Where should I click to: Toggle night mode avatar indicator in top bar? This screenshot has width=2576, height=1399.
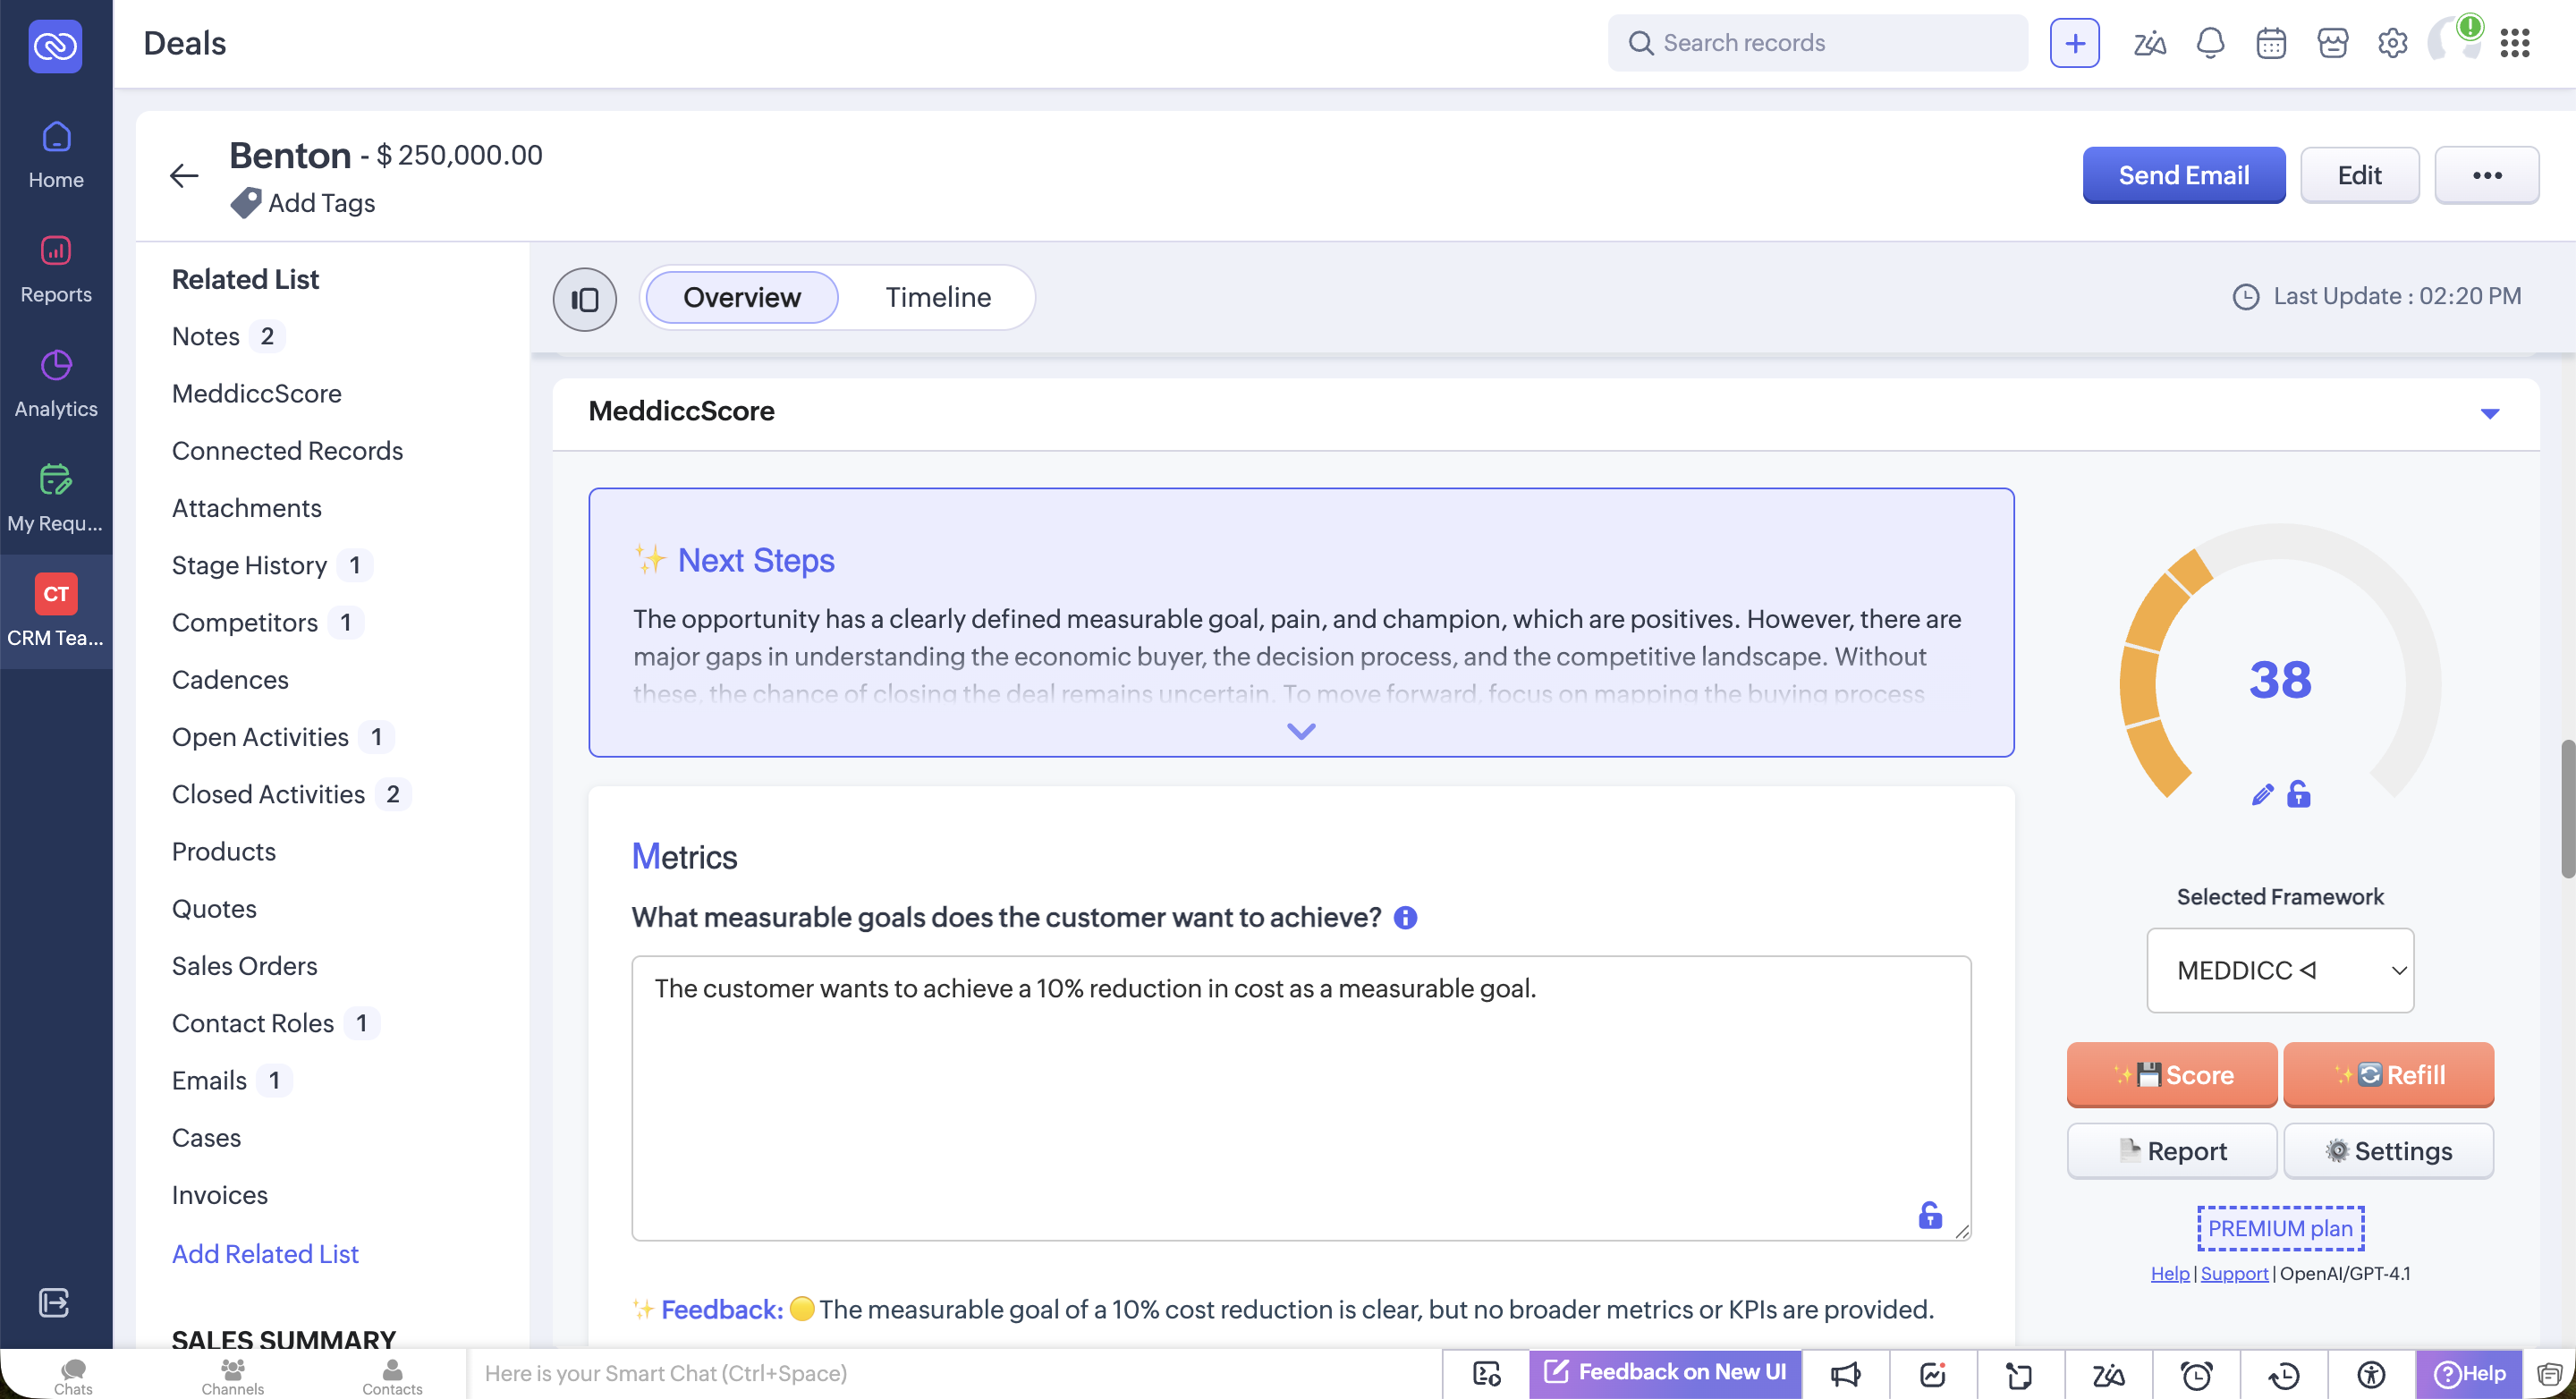click(2452, 43)
